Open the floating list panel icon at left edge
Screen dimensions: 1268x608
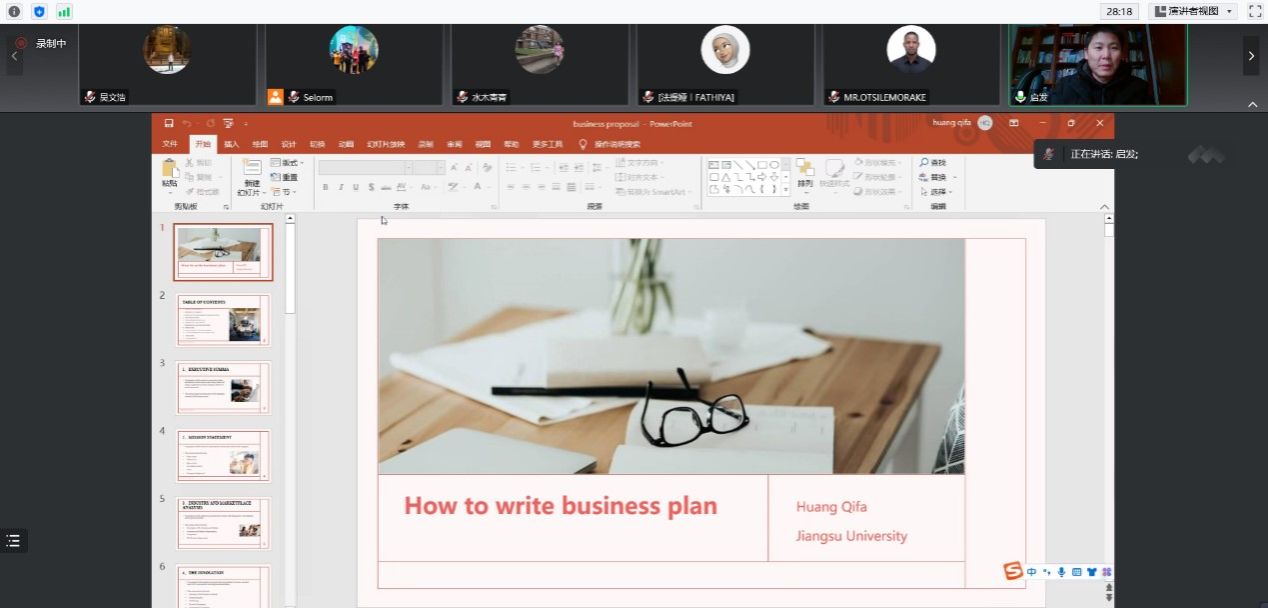tap(13, 541)
